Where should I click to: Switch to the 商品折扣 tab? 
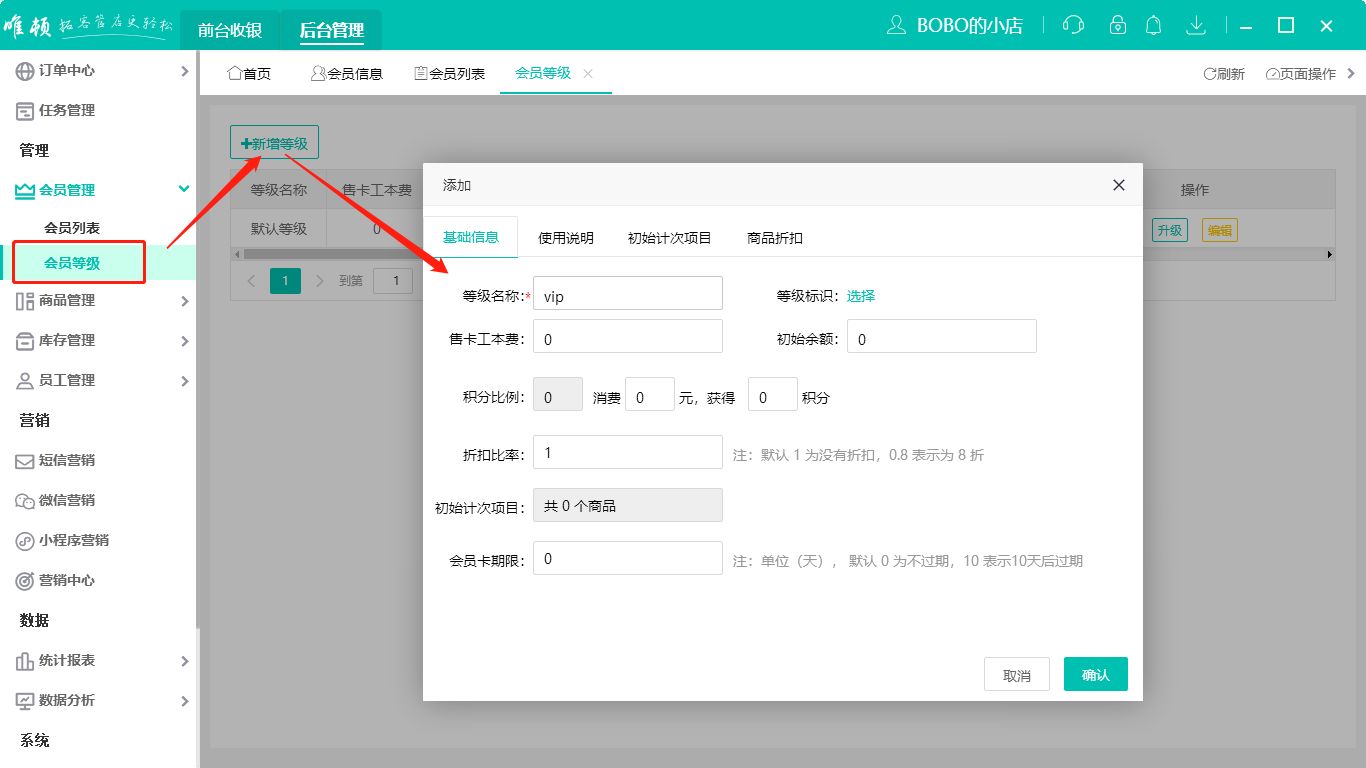(x=775, y=238)
